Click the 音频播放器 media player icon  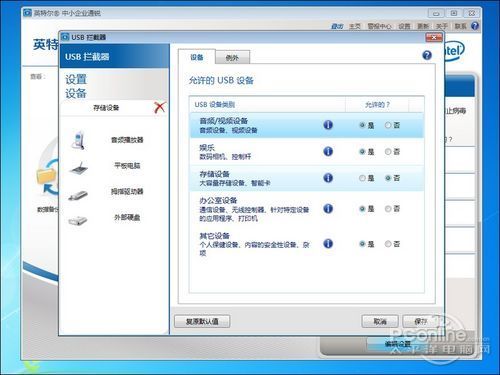pyautogui.click(x=79, y=140)
